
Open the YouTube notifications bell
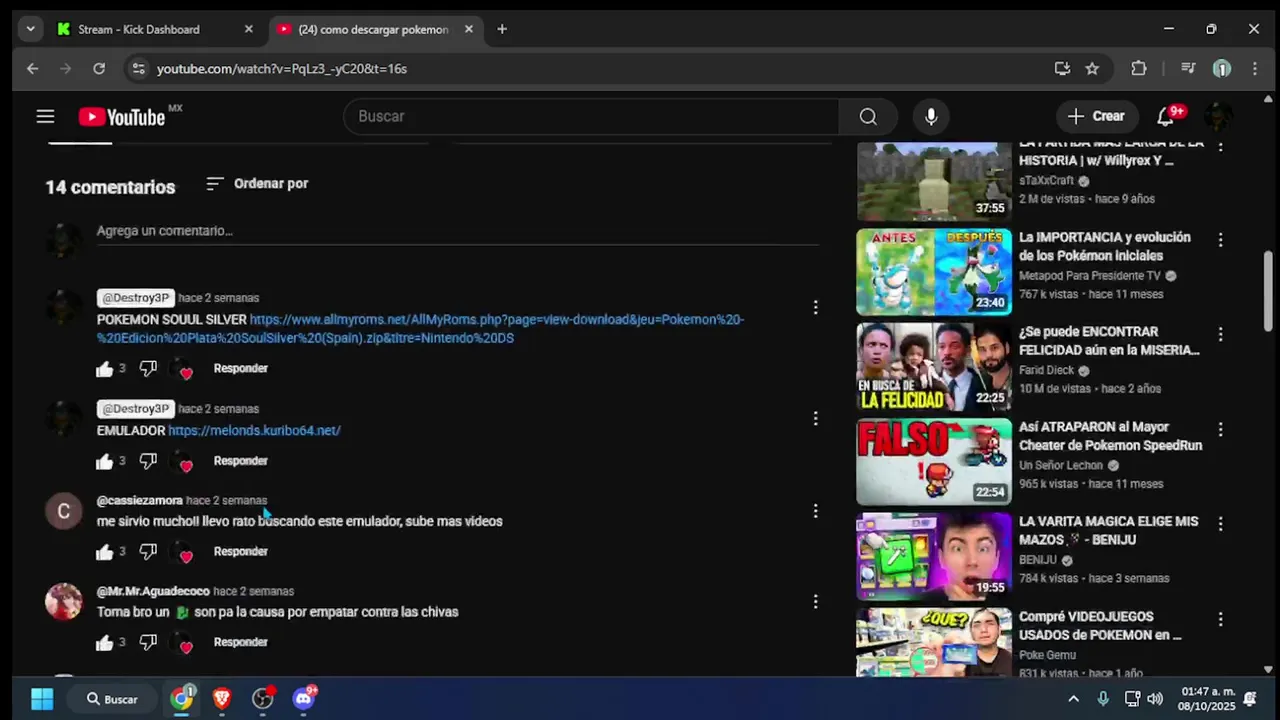coord(1166,116)
